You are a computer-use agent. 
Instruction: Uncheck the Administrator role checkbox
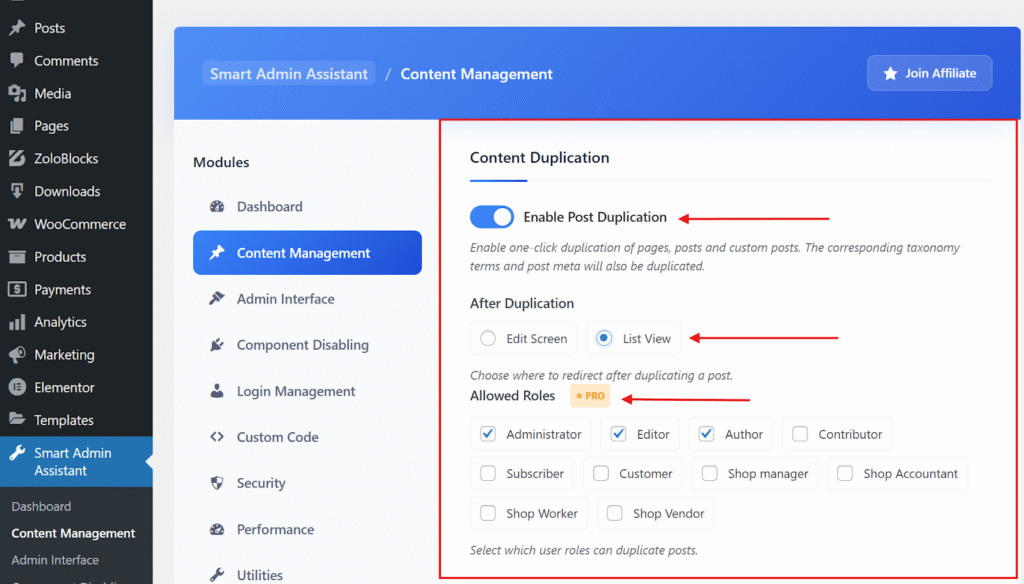(488, 434)
